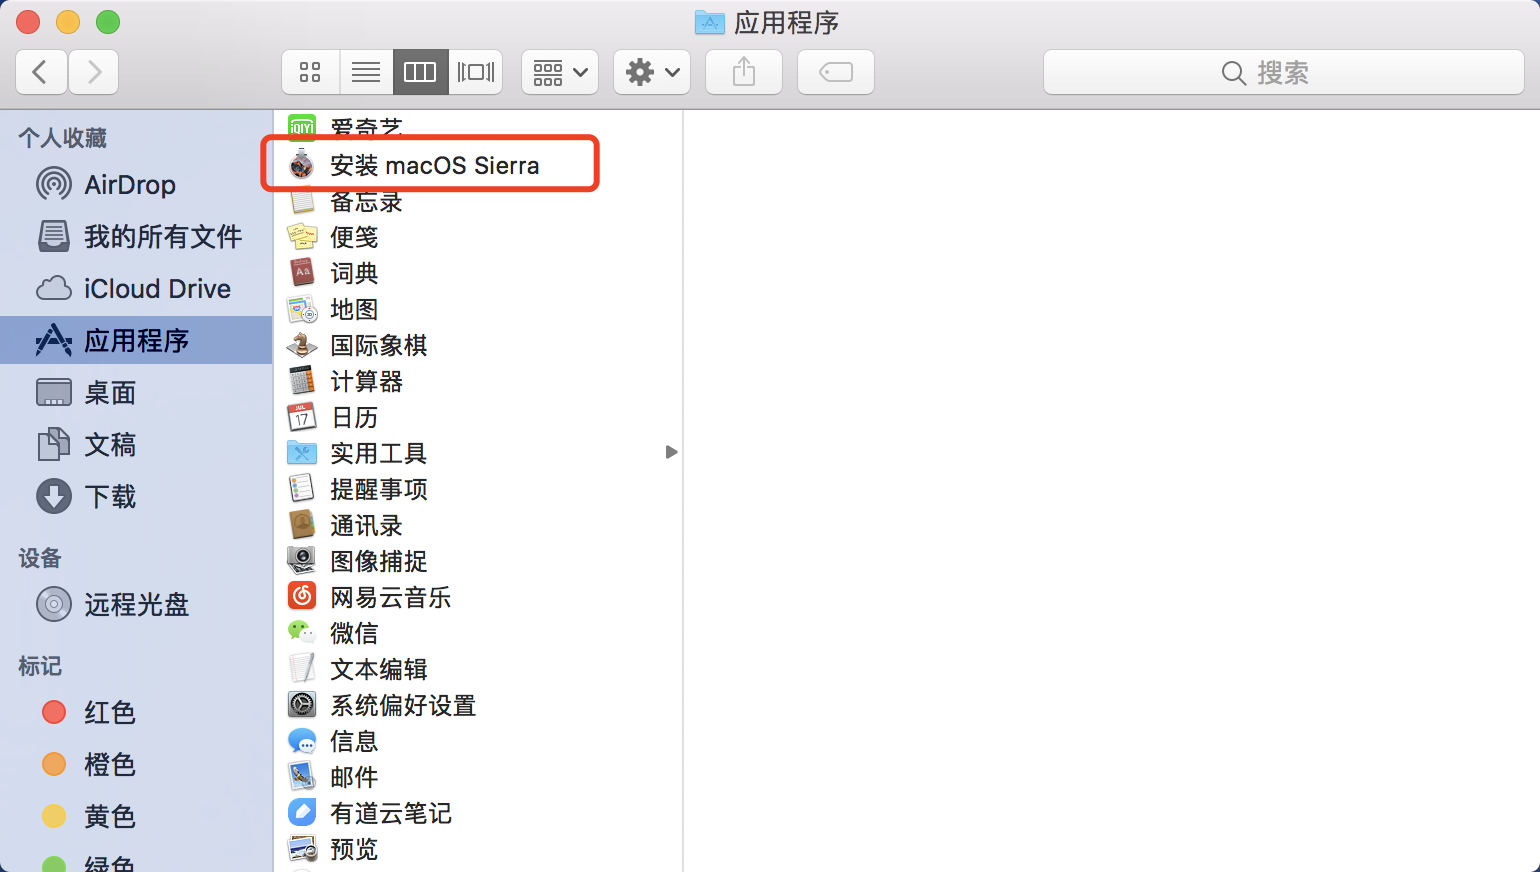Click the search field
This screenshot has height=872, width=1540.
click(x=1283, y=72)
